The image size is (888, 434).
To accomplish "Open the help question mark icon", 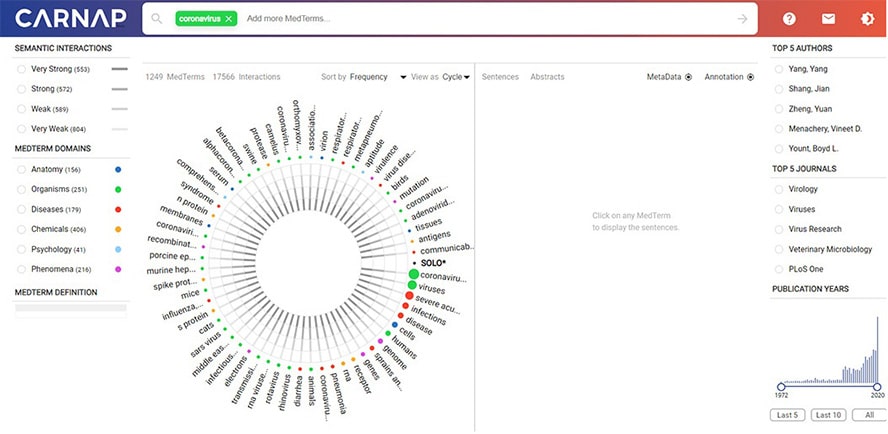I will 789,19.
